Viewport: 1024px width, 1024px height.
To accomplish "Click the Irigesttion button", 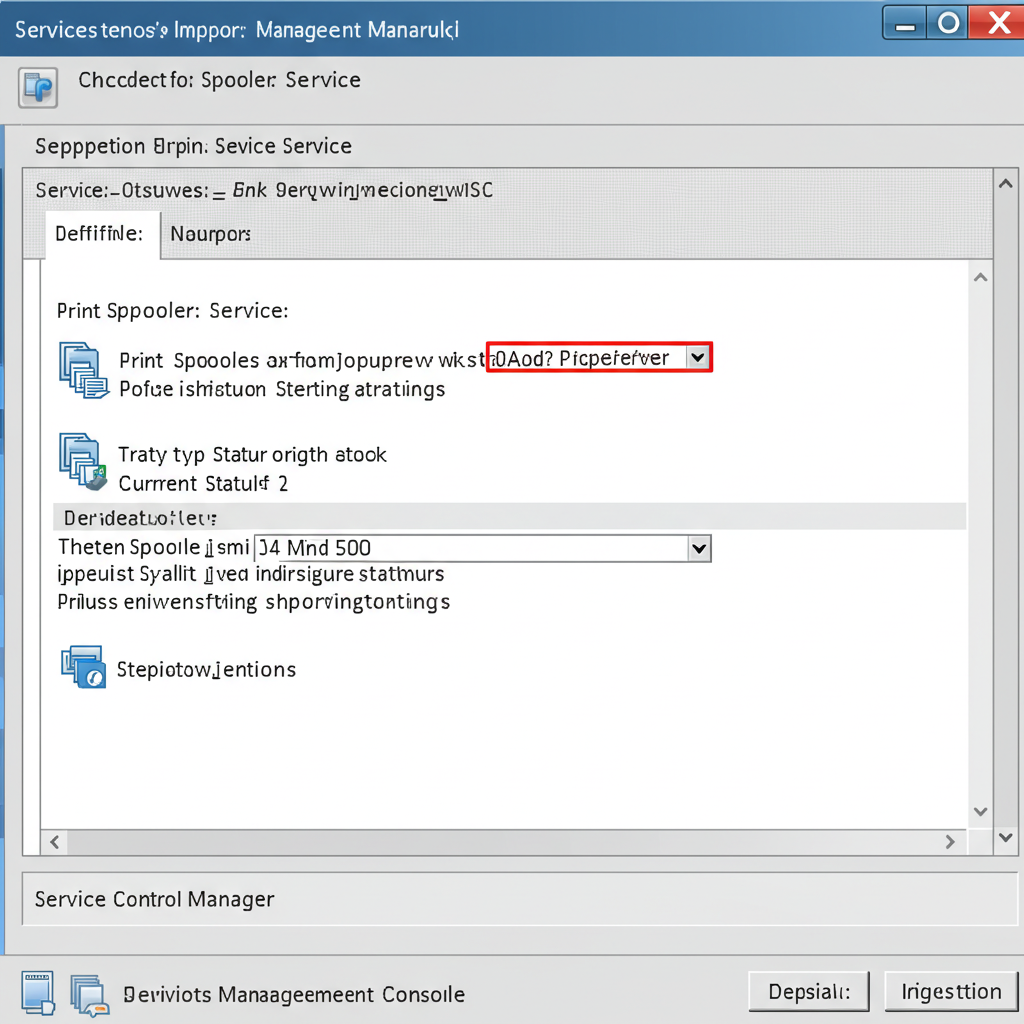I will [951, 991].
